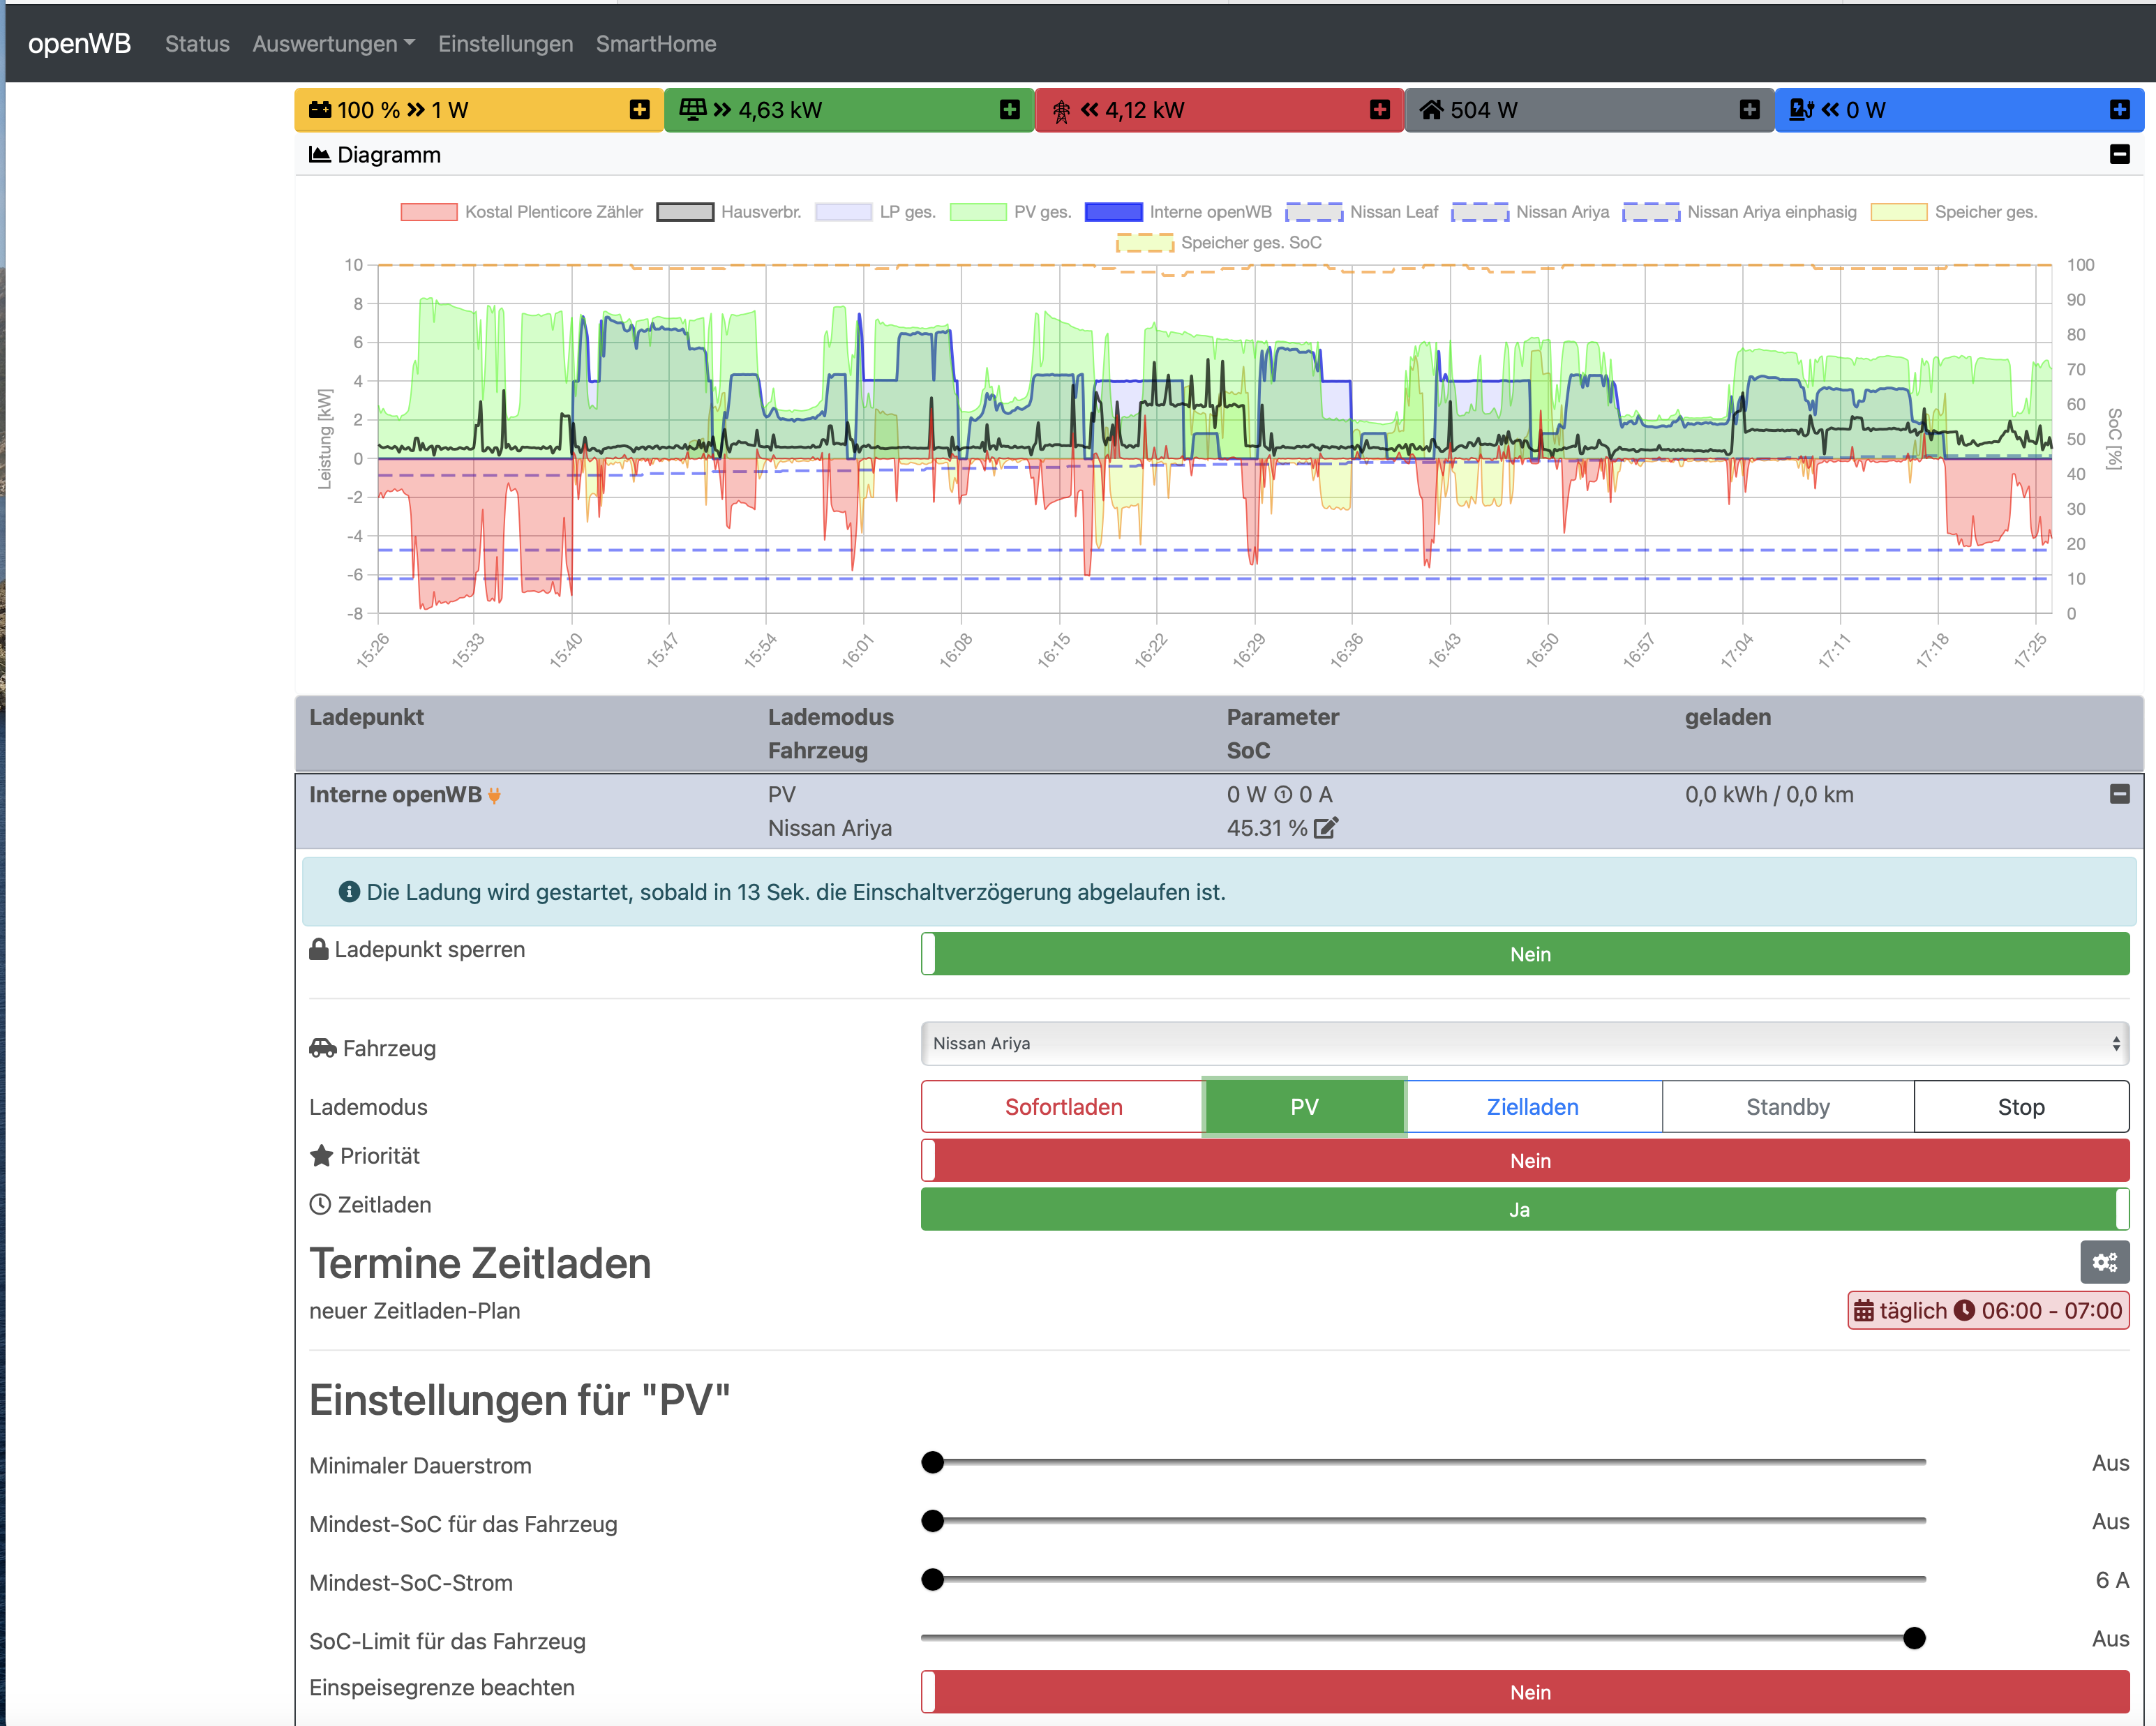Collapse the Interne openWB charge point row
This screenshot has width=2156, height=1726.
tap(2119, 794)
